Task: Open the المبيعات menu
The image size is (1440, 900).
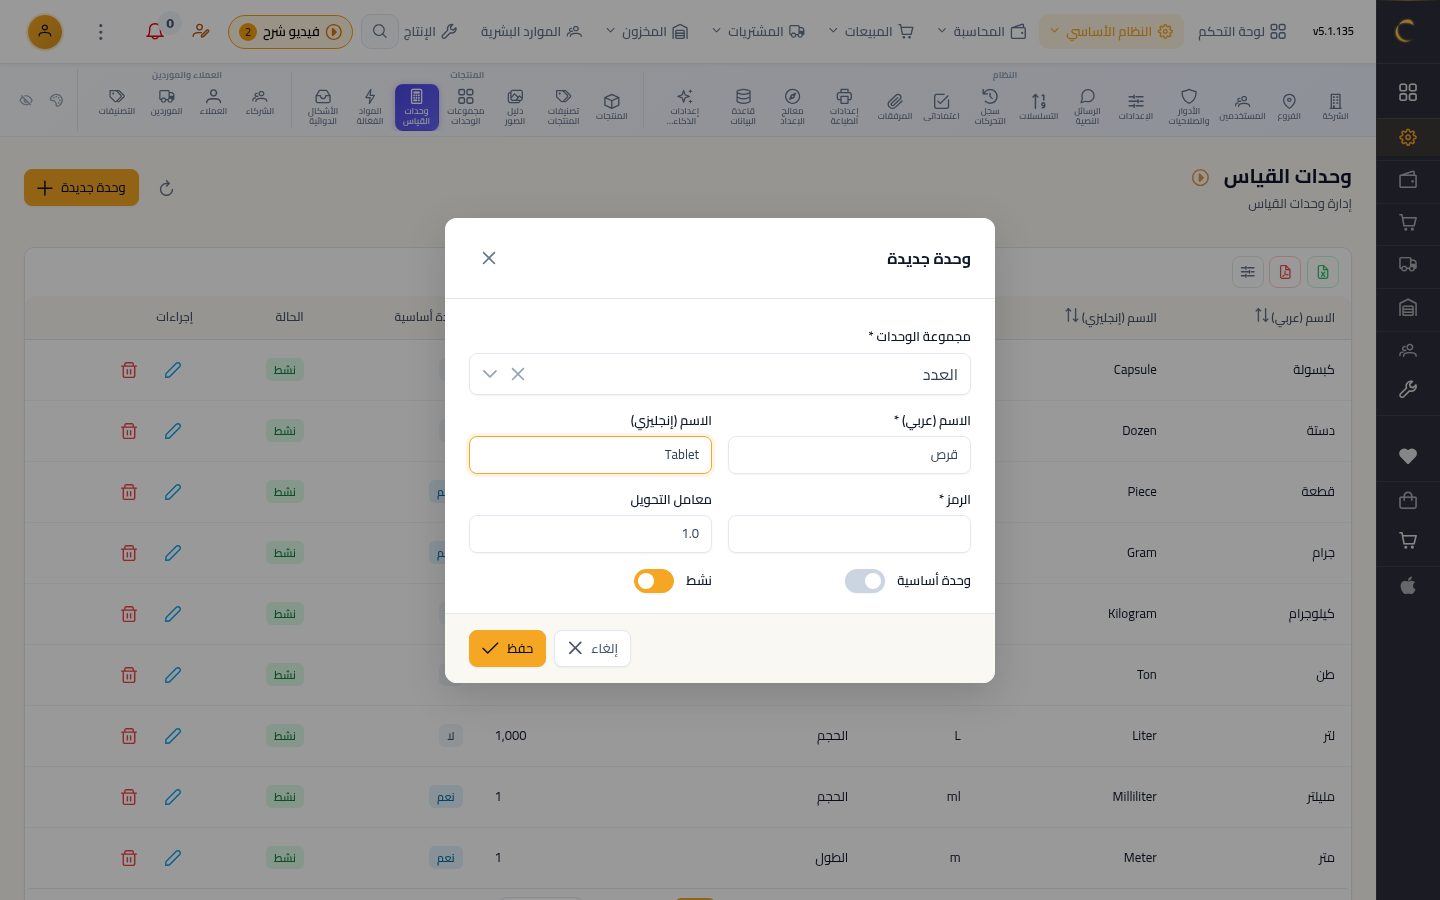Action: [x=871, y=32]
